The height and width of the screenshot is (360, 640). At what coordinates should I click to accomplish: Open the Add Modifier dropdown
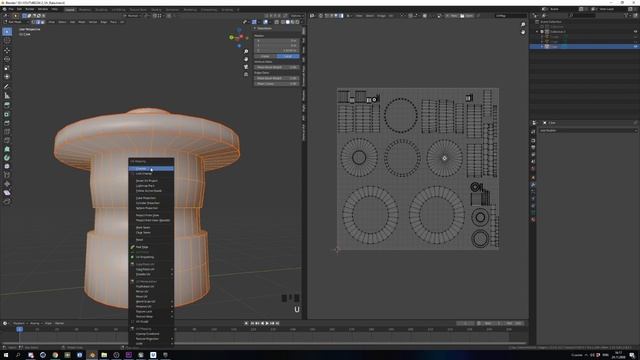pos(588,130)
